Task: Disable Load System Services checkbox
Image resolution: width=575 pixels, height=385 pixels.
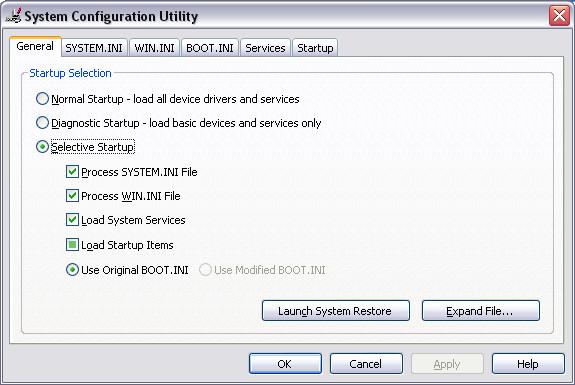Action: [x=72, y=220]
